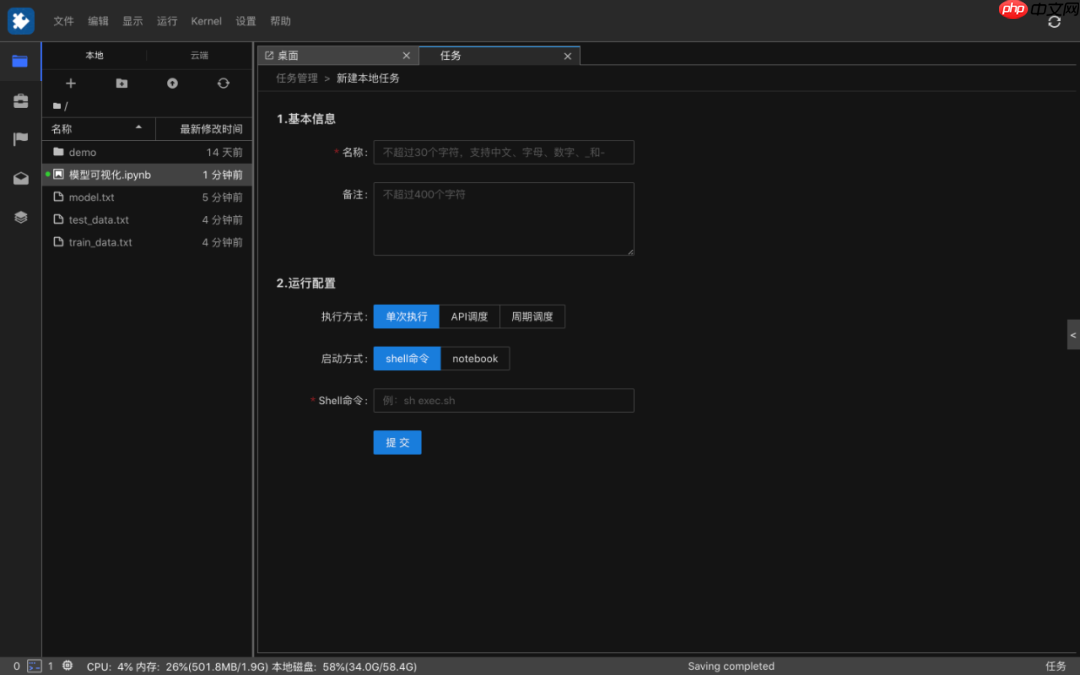Switch launch mode to notebook
This screenshot has height=675, width=1080.
coord(475,358)
